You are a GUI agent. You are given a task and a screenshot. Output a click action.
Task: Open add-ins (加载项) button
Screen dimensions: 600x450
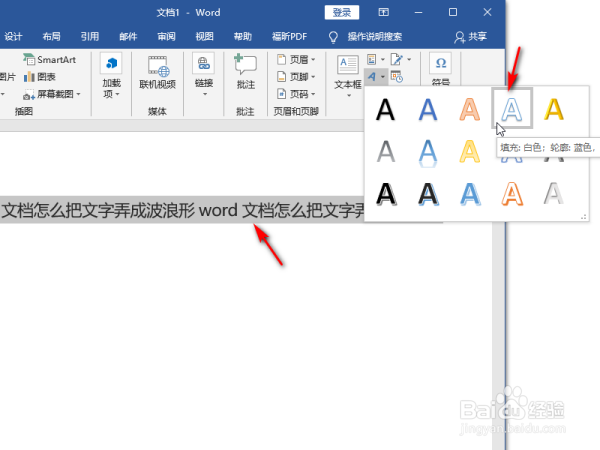tap(111, 76)
